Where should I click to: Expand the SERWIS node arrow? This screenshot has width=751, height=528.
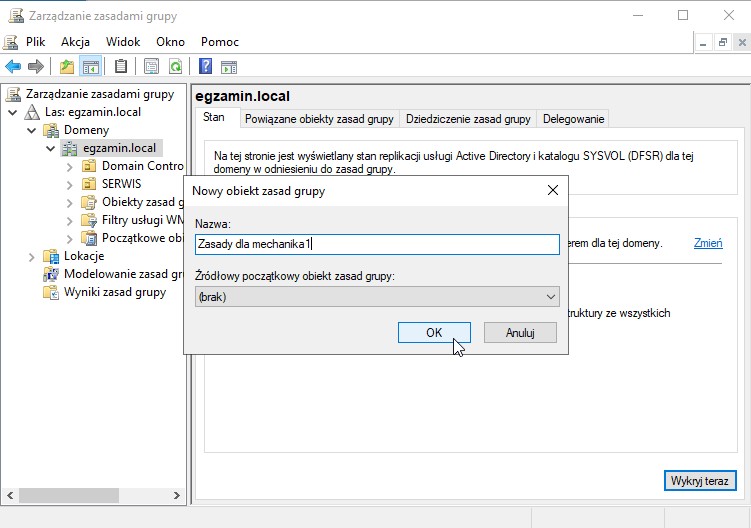(x=69, y=184)
